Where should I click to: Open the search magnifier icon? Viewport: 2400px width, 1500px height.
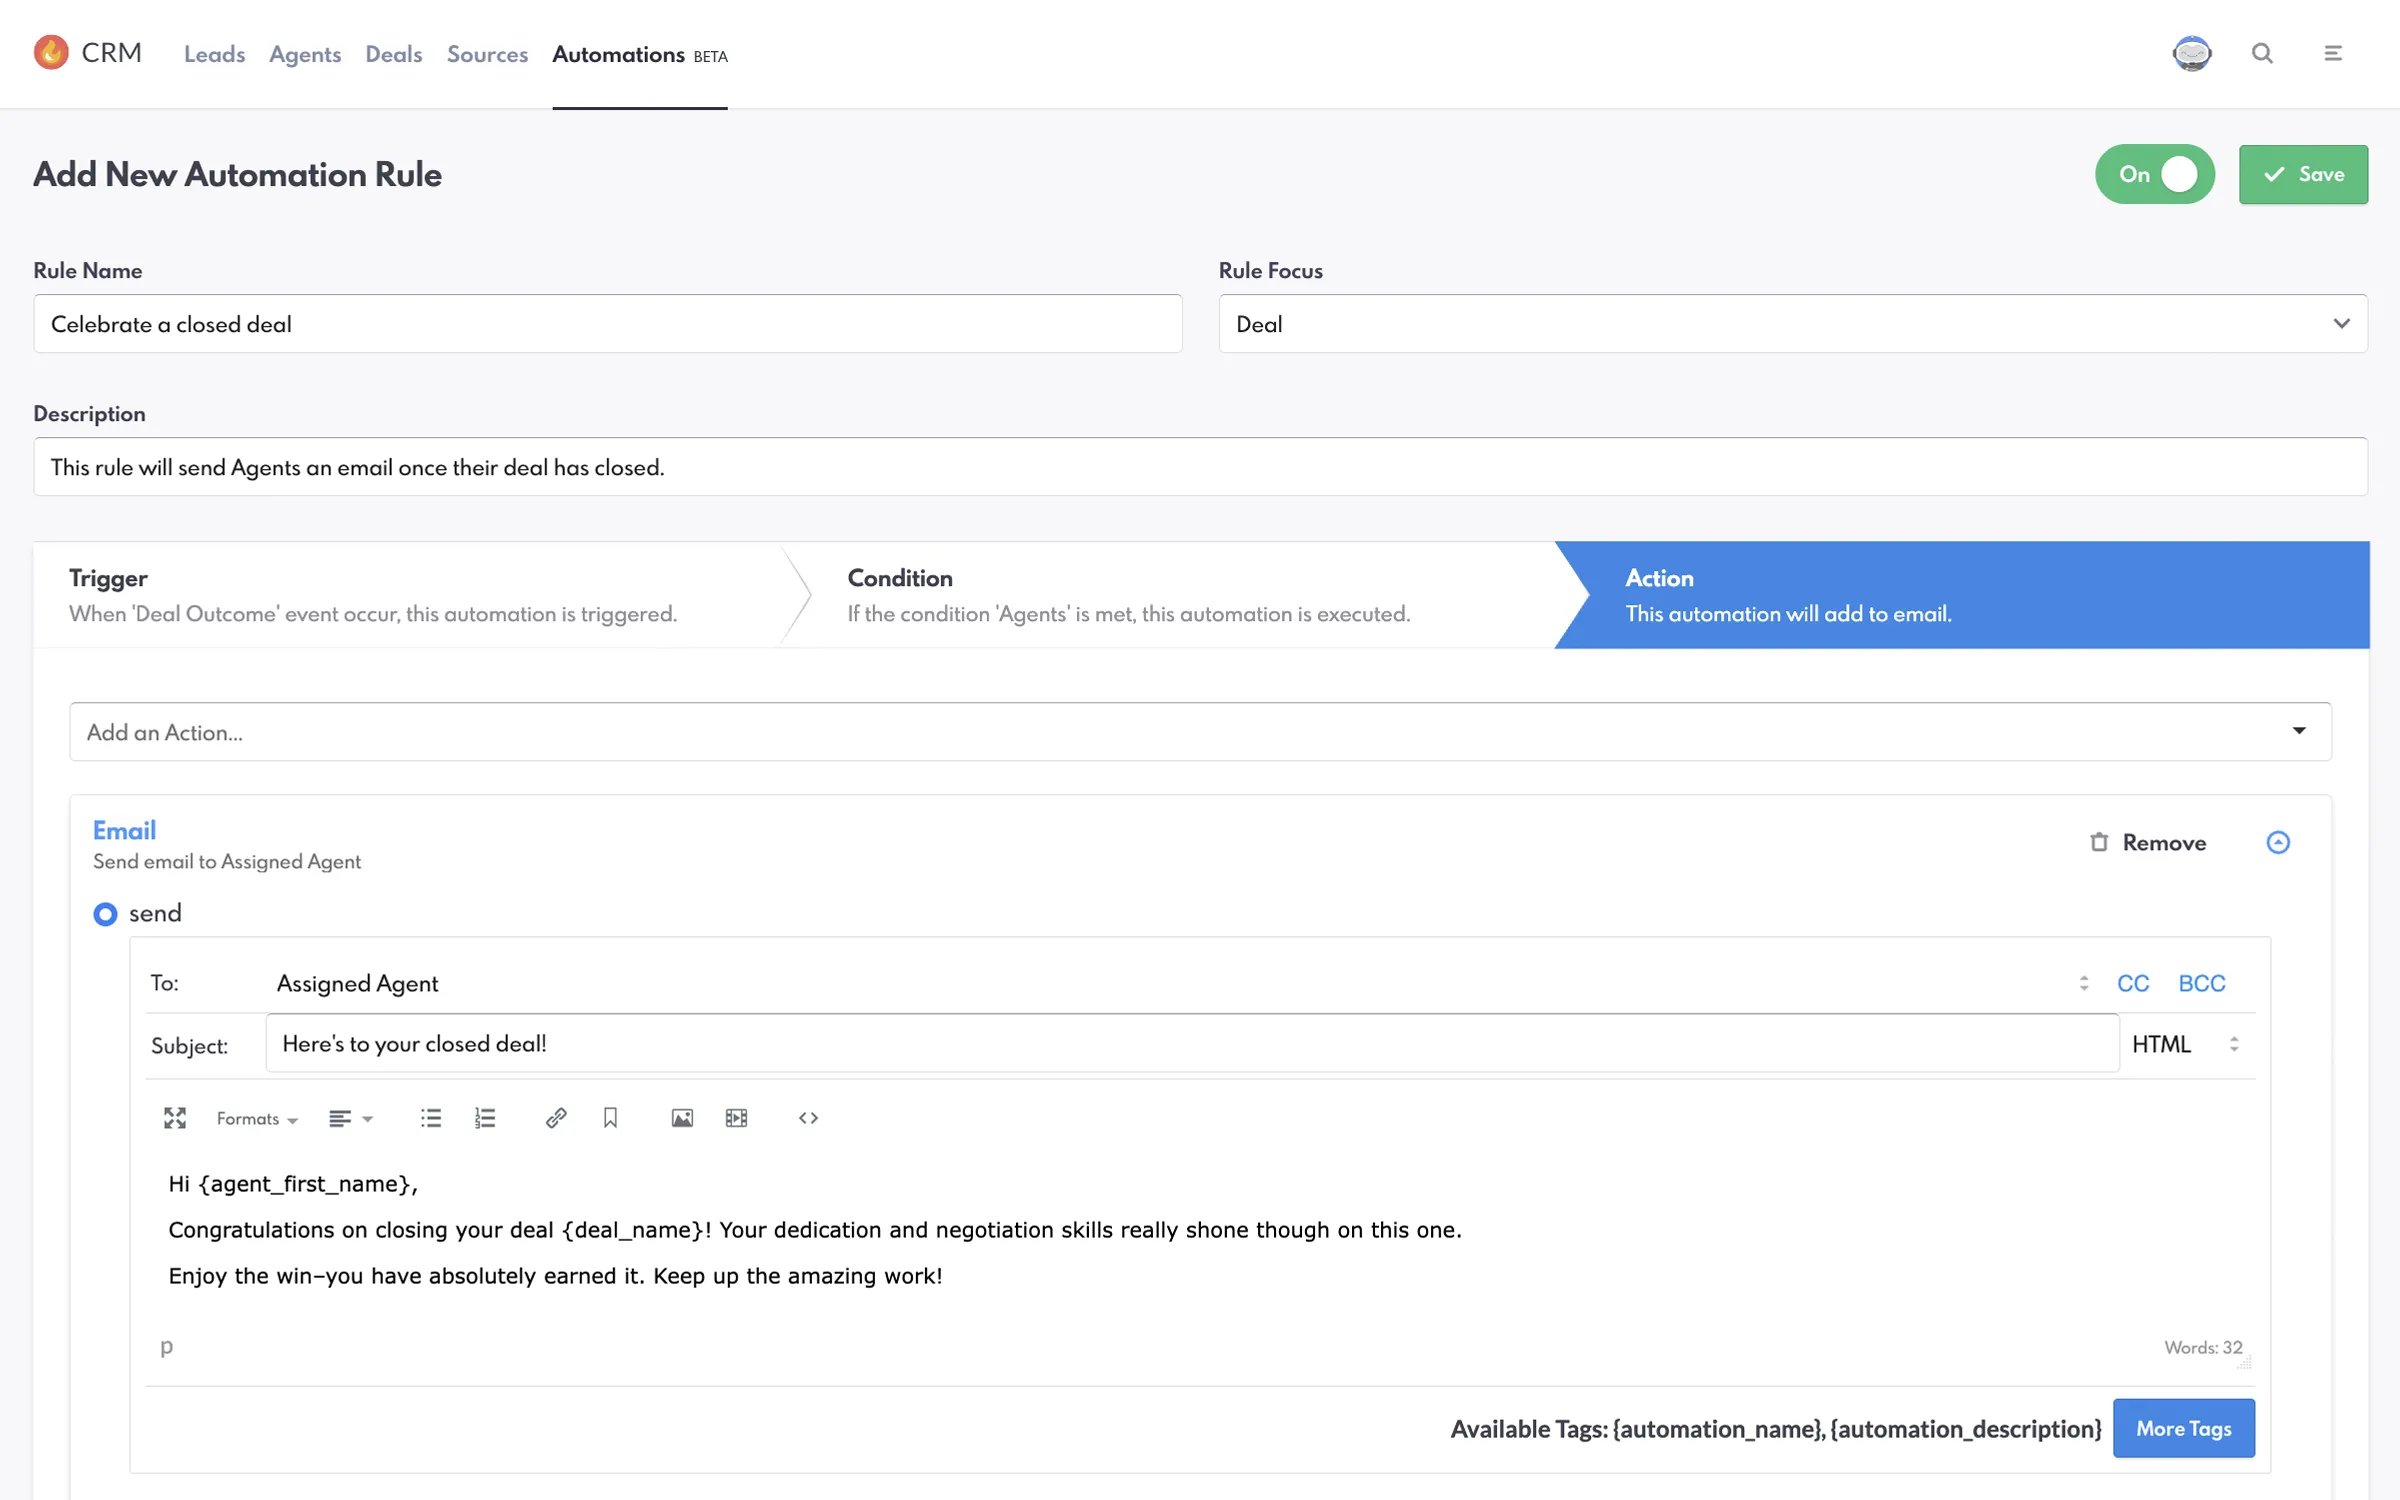point(2262,53)
